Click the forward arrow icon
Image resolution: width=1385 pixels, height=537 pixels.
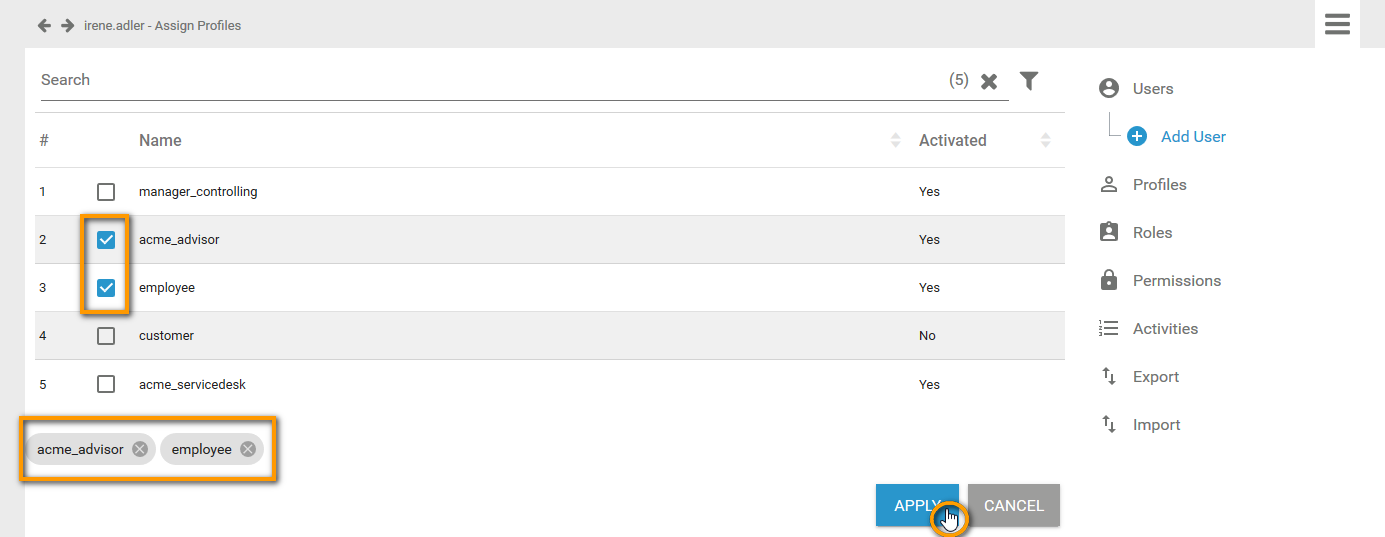68,25
